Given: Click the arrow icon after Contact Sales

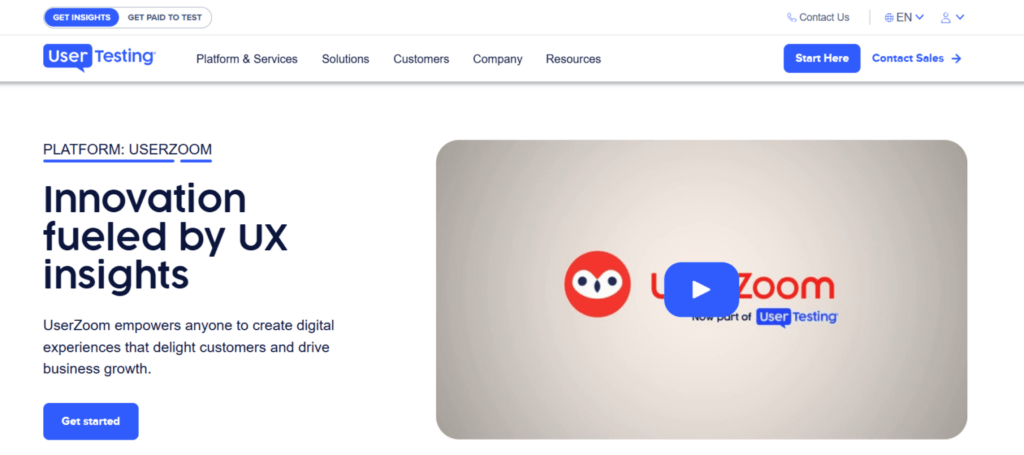Looking at the screenshot, I should (957, 59).
